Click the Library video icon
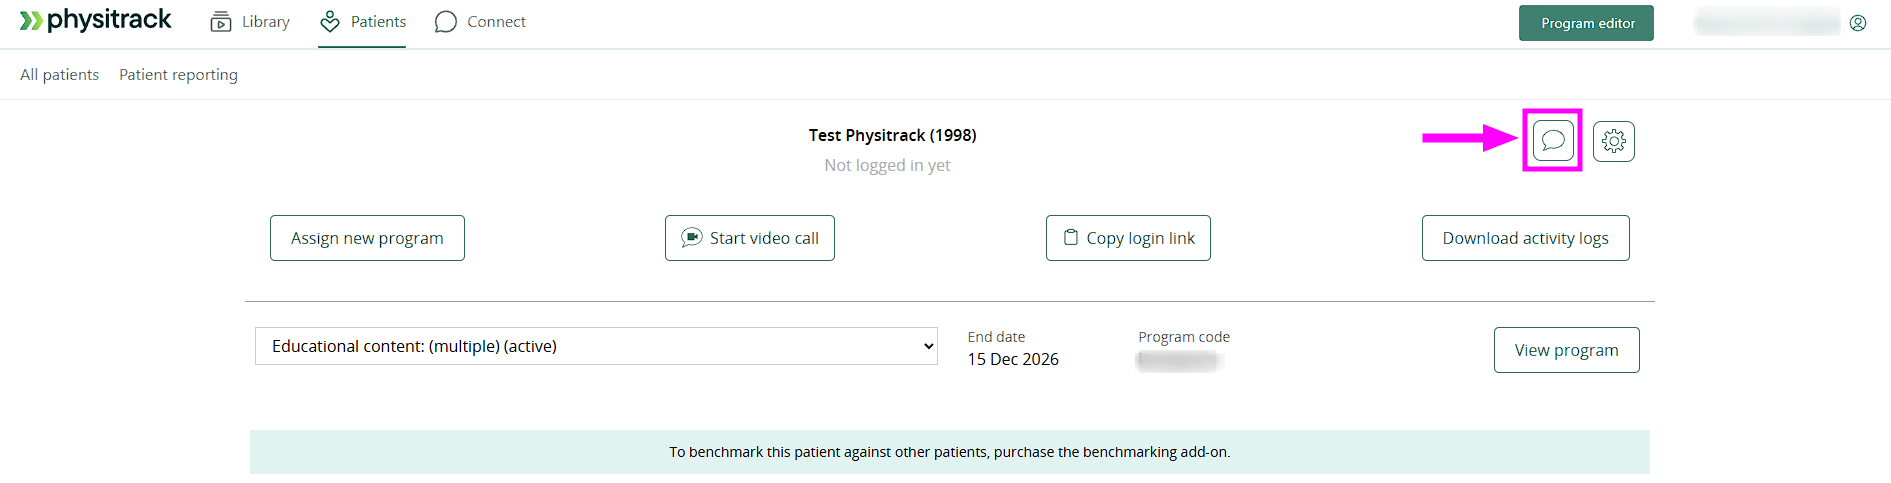This screenshot has height=483, width=1891. click(x=221, y=22)
